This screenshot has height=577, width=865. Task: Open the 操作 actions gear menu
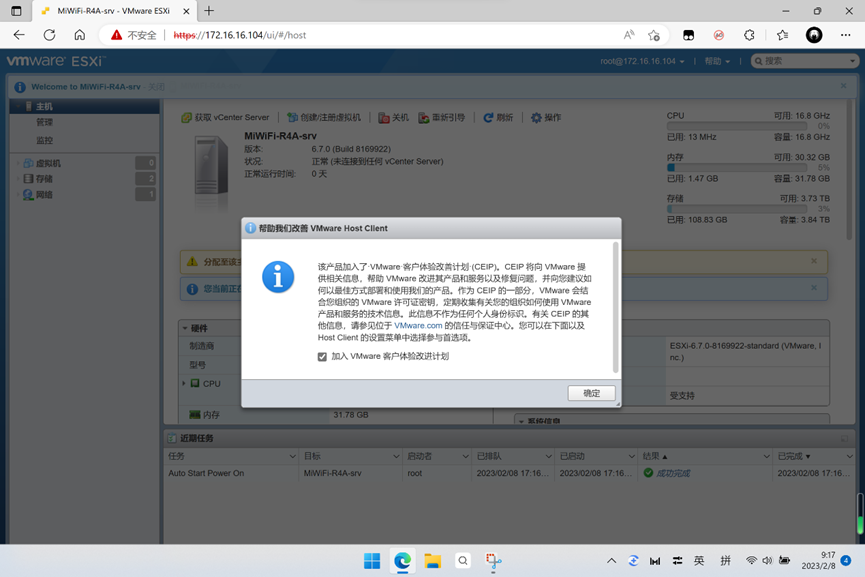546,117
